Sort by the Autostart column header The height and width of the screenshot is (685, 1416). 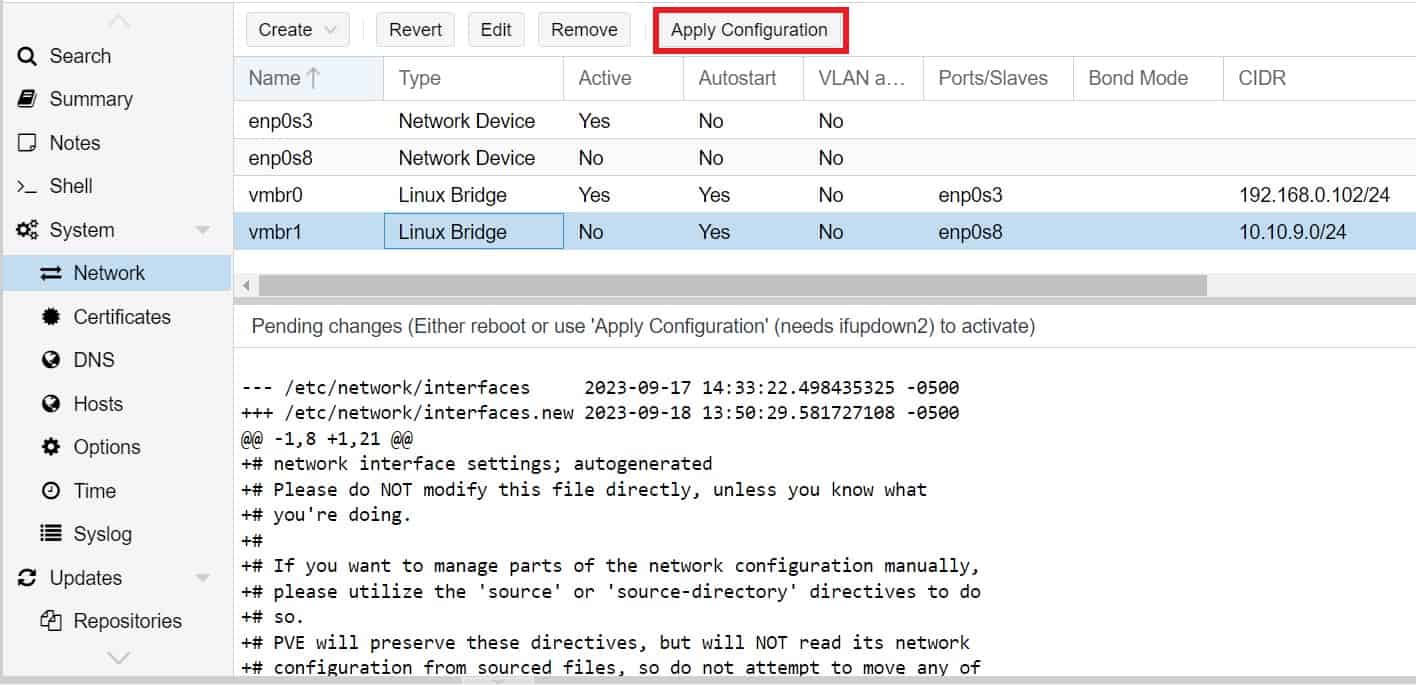pos(743,78)
